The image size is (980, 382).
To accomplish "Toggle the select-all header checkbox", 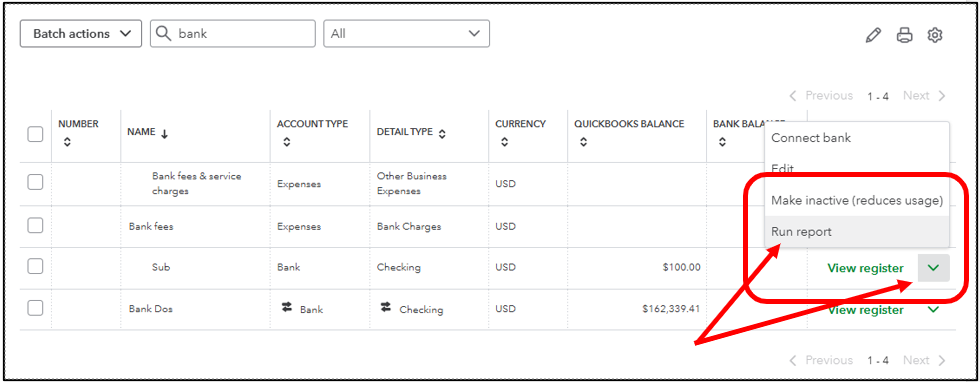I will (x=35, y=134).
